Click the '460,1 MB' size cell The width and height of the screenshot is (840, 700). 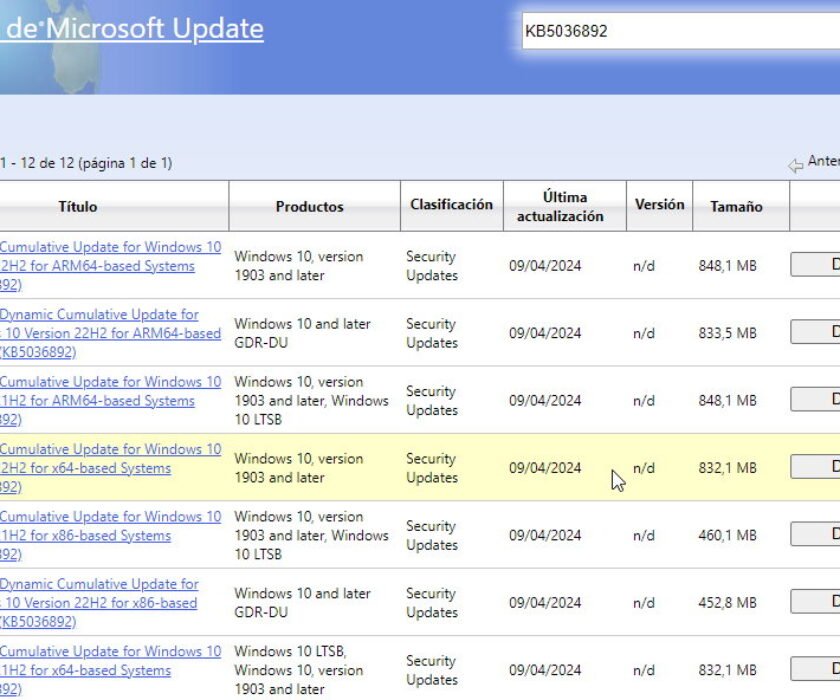coord(728,536)
